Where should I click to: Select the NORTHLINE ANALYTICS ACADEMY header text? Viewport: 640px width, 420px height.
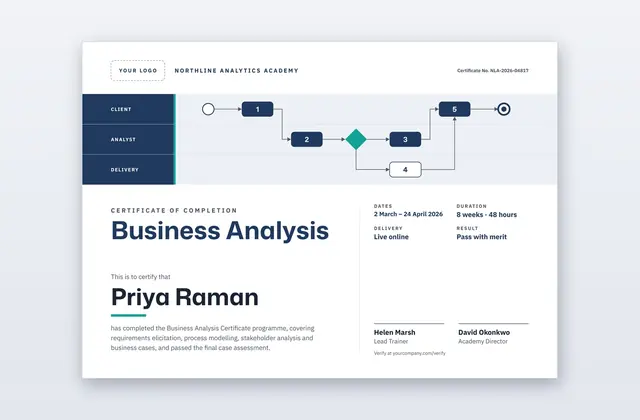[x=236, y=71]
